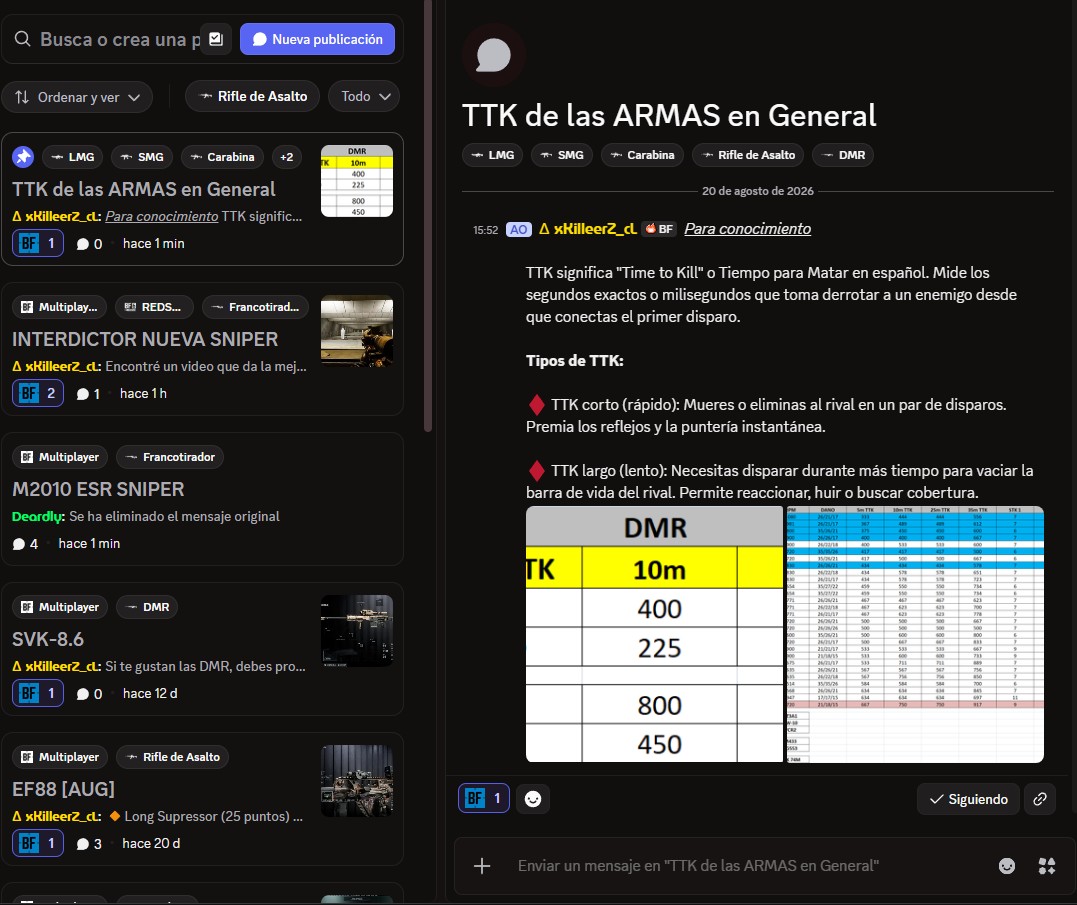
Task: Open xKilleerZ_cL profile in thread
Action: 595,229
